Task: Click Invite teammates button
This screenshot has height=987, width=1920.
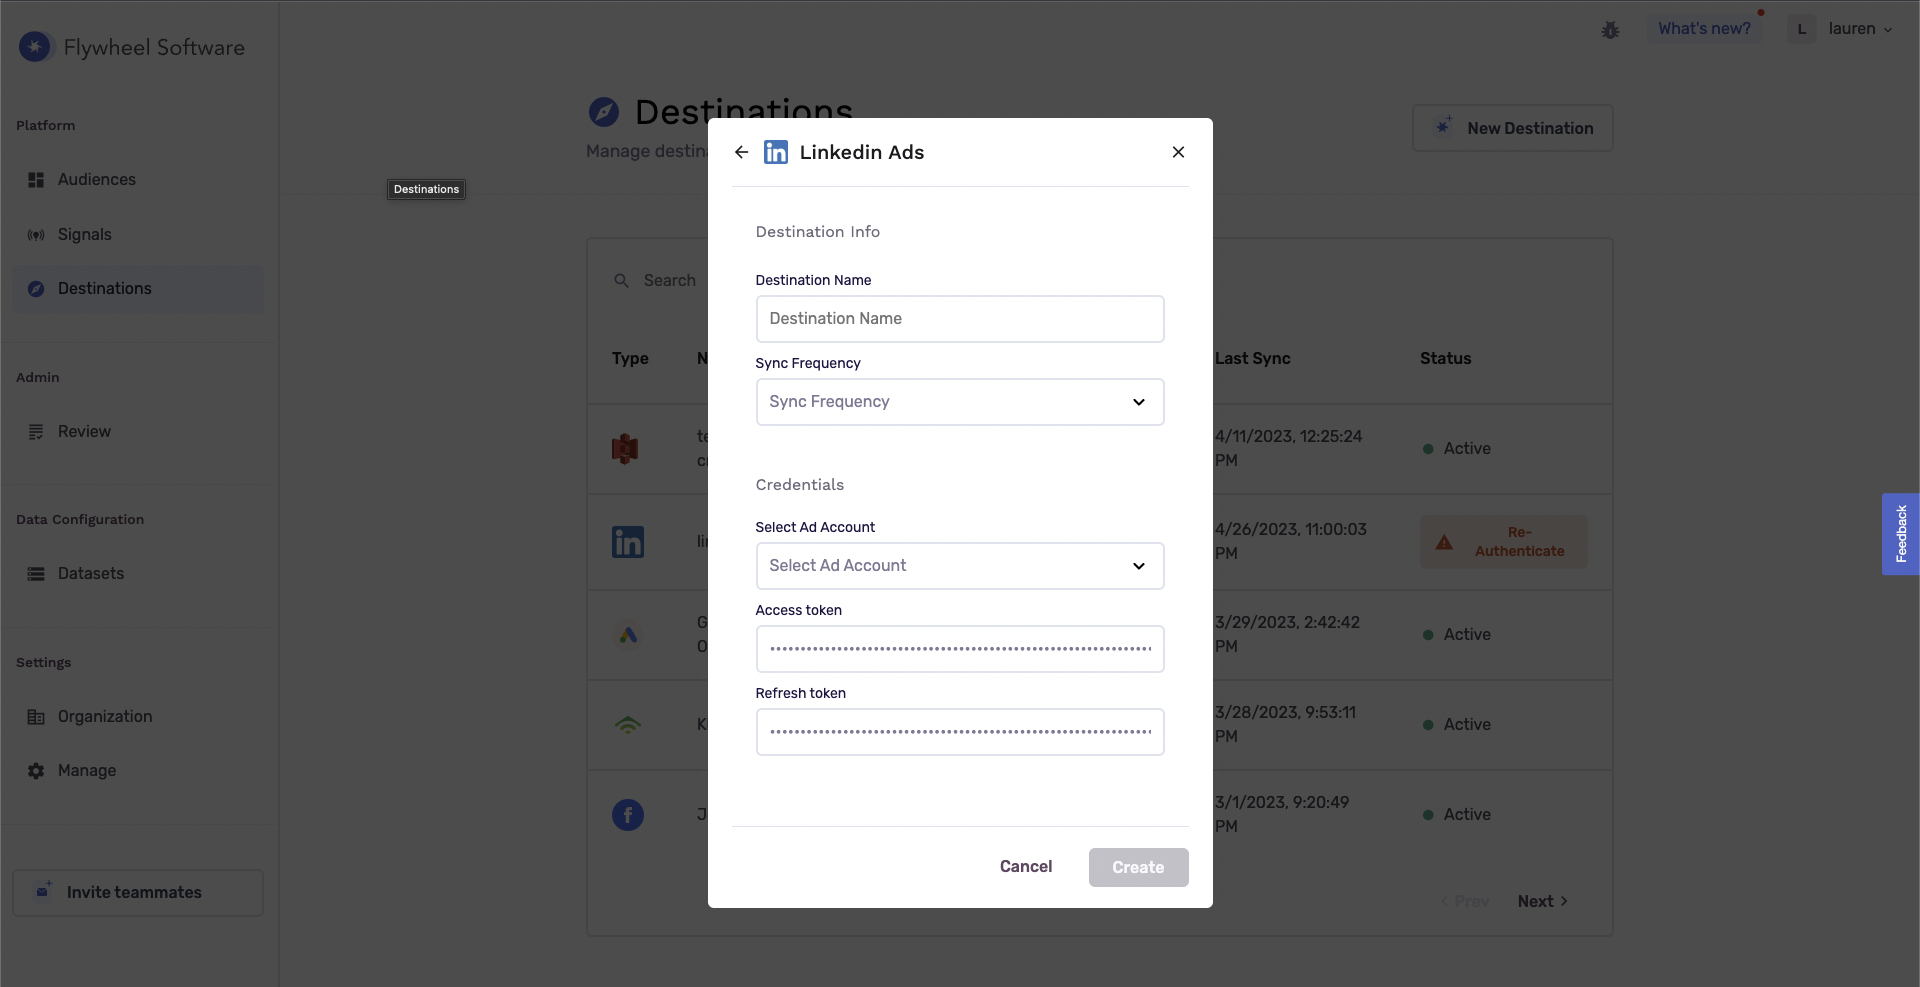Action: click(138, 893)
